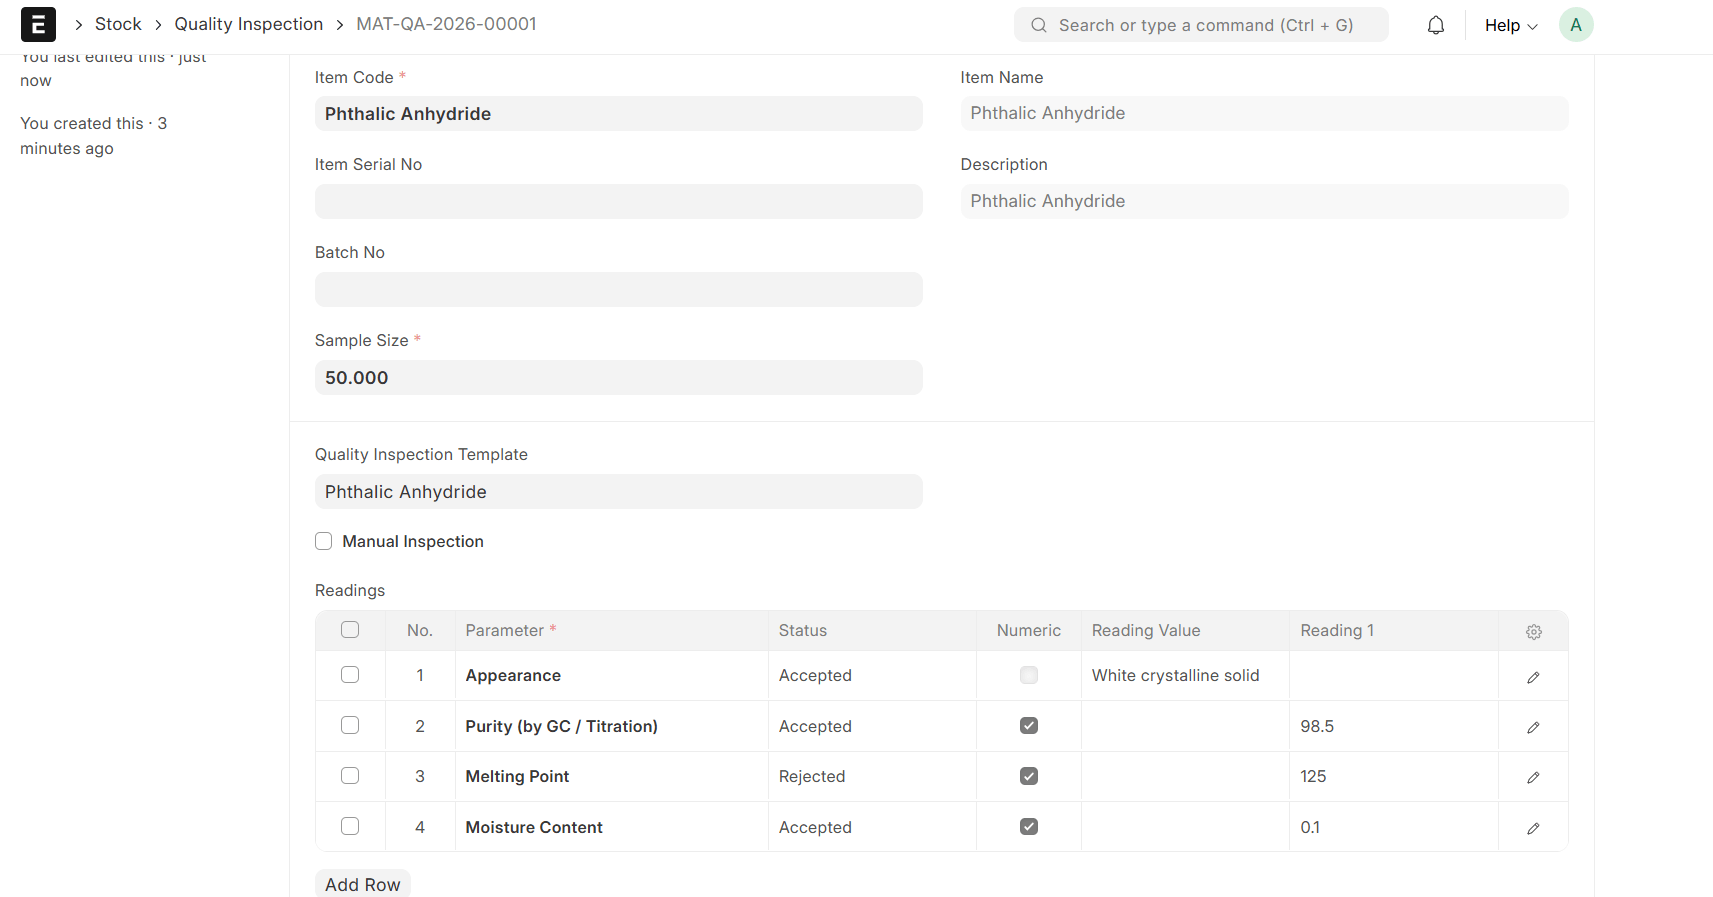1713x897 pixels.
Task: Edit the Appearance row with pencil icon
Action: (x=1533, y=677)
